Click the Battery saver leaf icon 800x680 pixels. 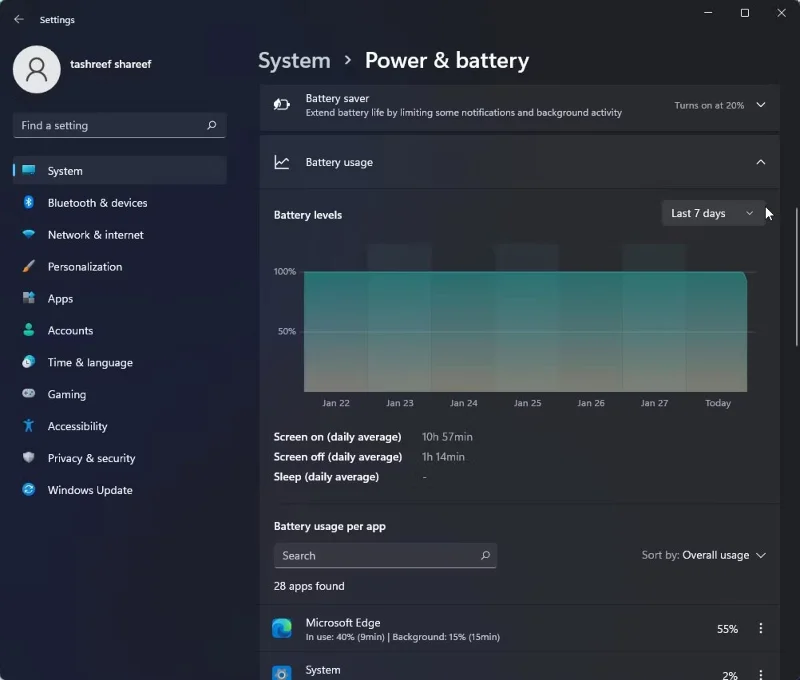(281, 105)
